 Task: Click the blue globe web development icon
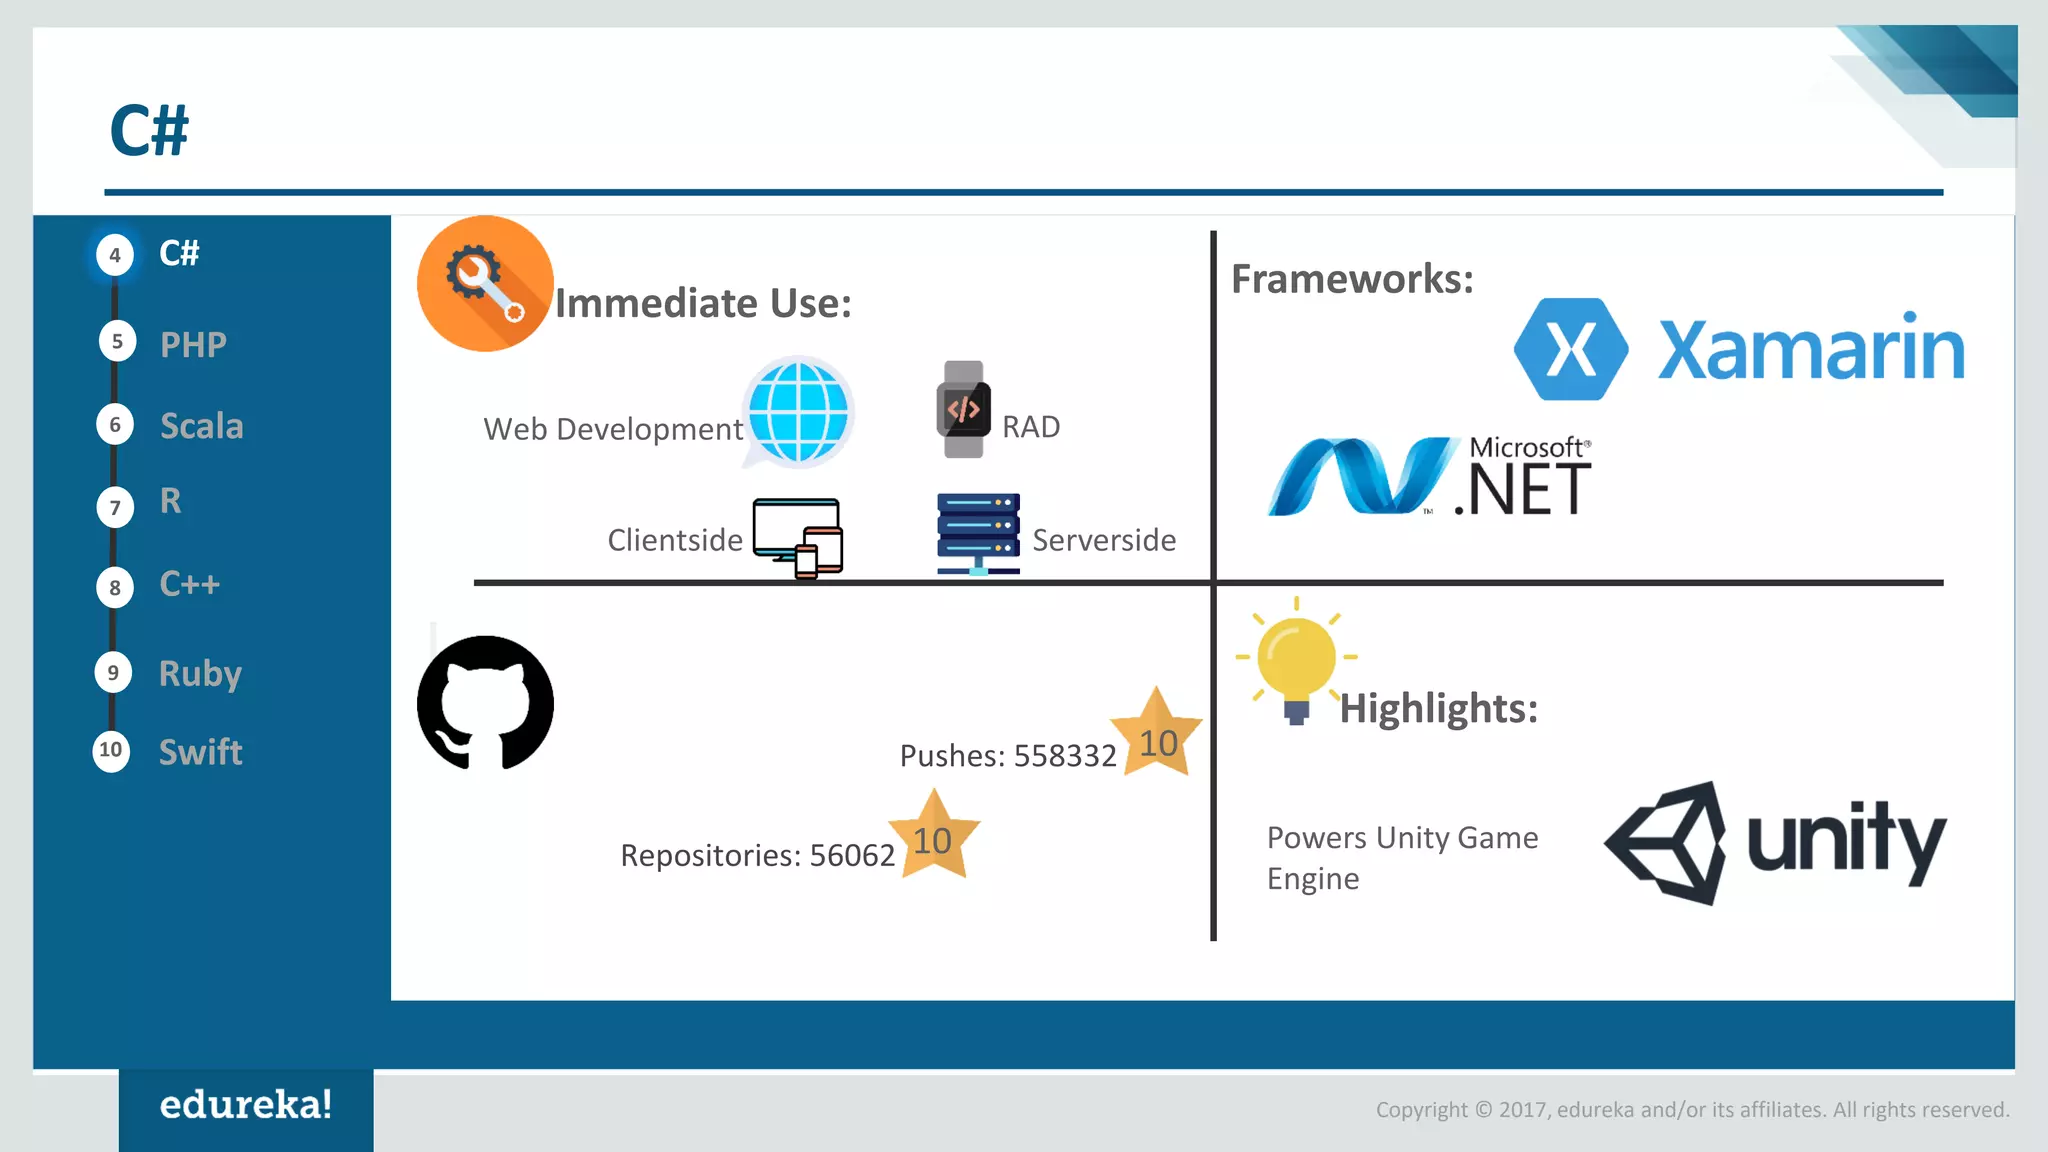tap(798, 412)
